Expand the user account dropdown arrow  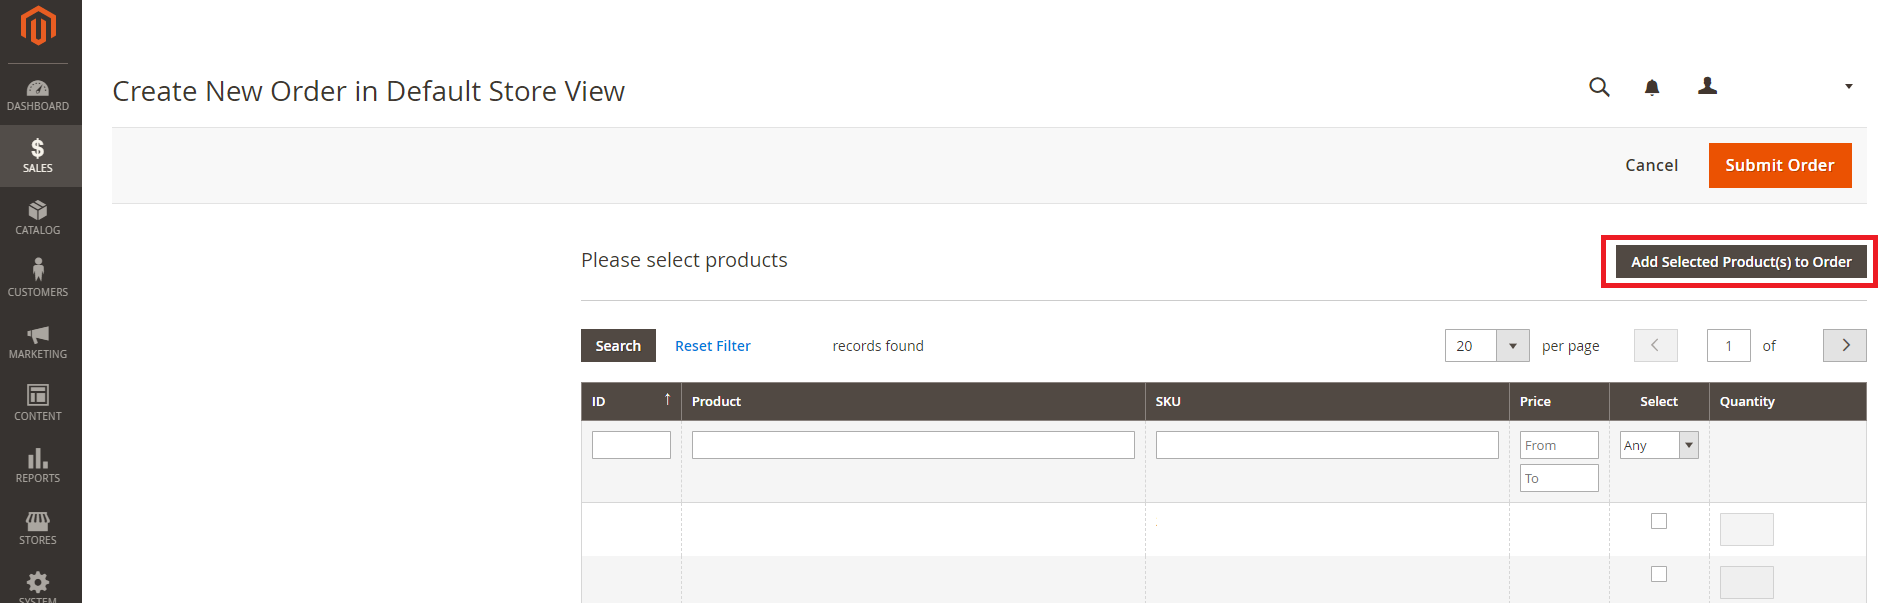pos(1848,87)
